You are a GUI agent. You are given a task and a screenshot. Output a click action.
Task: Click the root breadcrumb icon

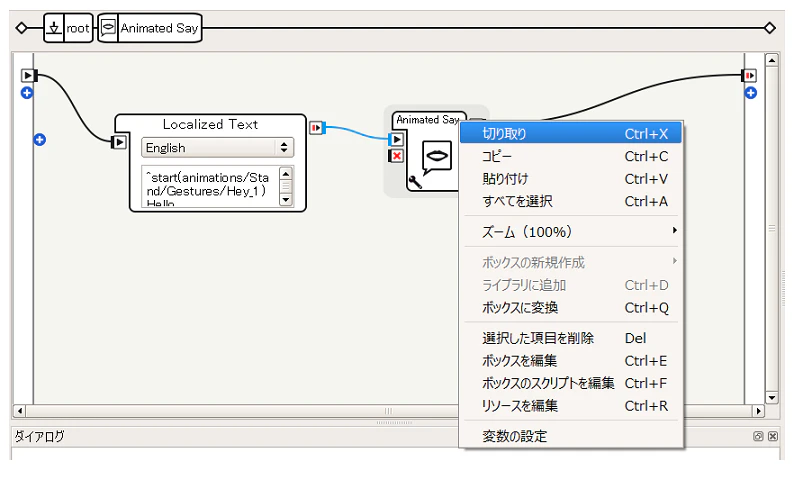pyautogui.click(x=54, y=28)
